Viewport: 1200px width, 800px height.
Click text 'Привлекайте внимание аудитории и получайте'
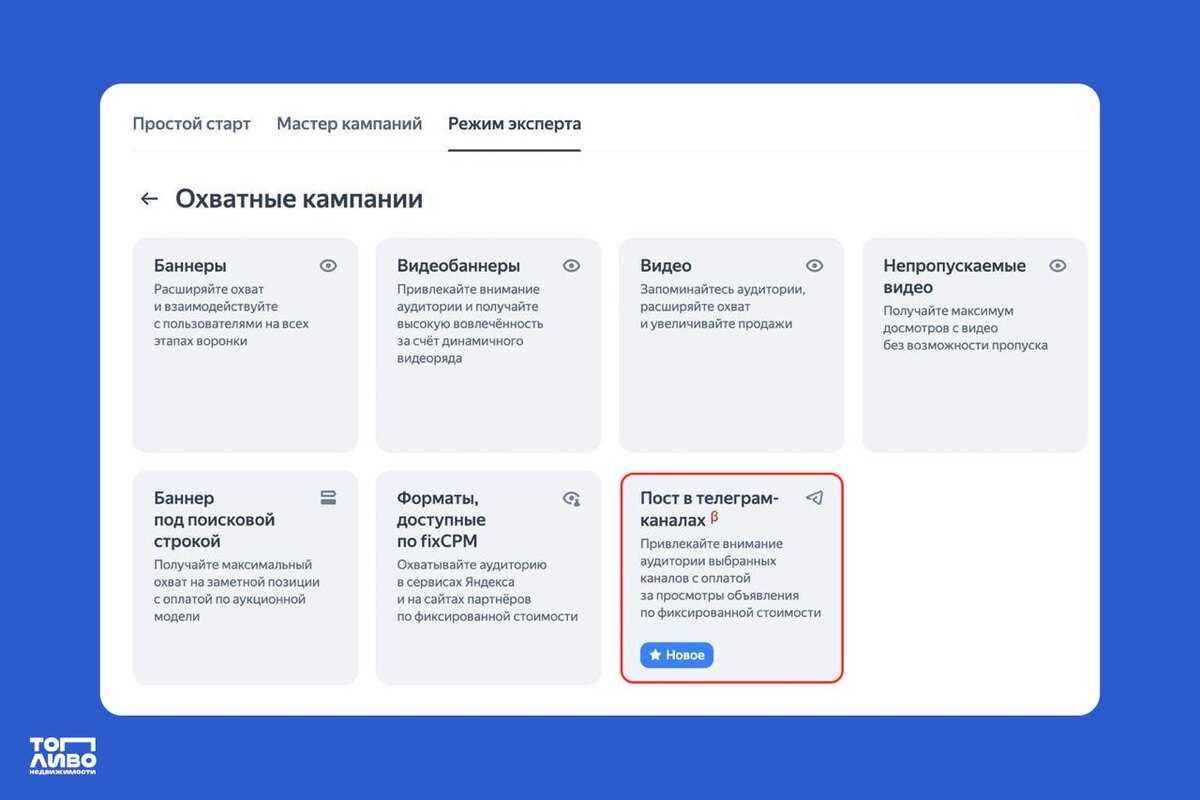(x=468, y=298)
